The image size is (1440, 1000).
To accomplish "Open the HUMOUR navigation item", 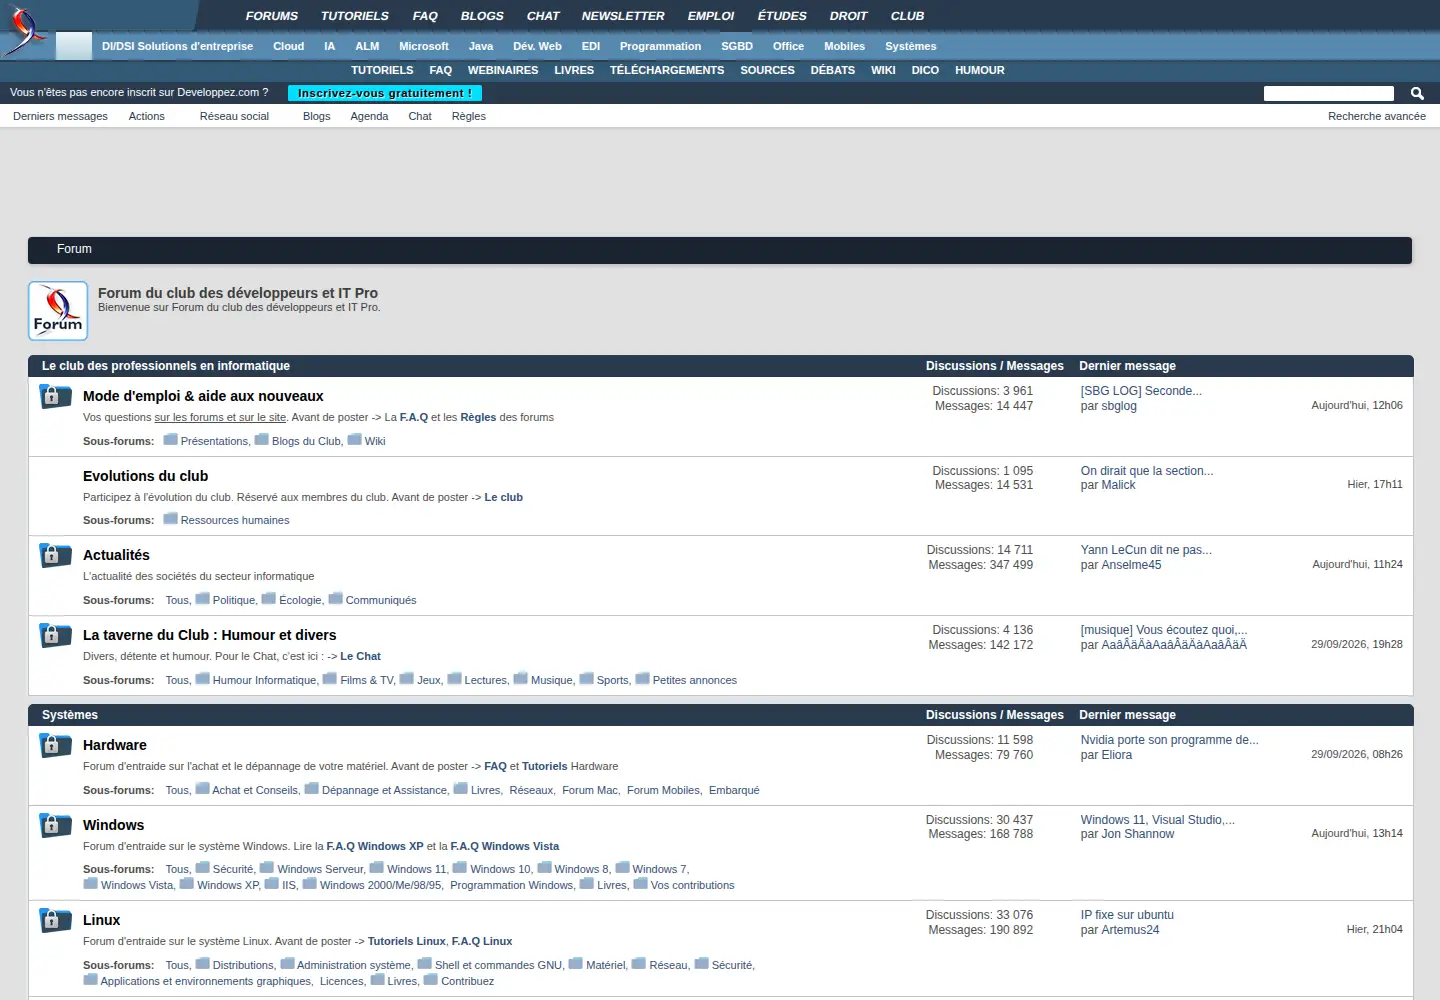I will [x=980, y=70].
